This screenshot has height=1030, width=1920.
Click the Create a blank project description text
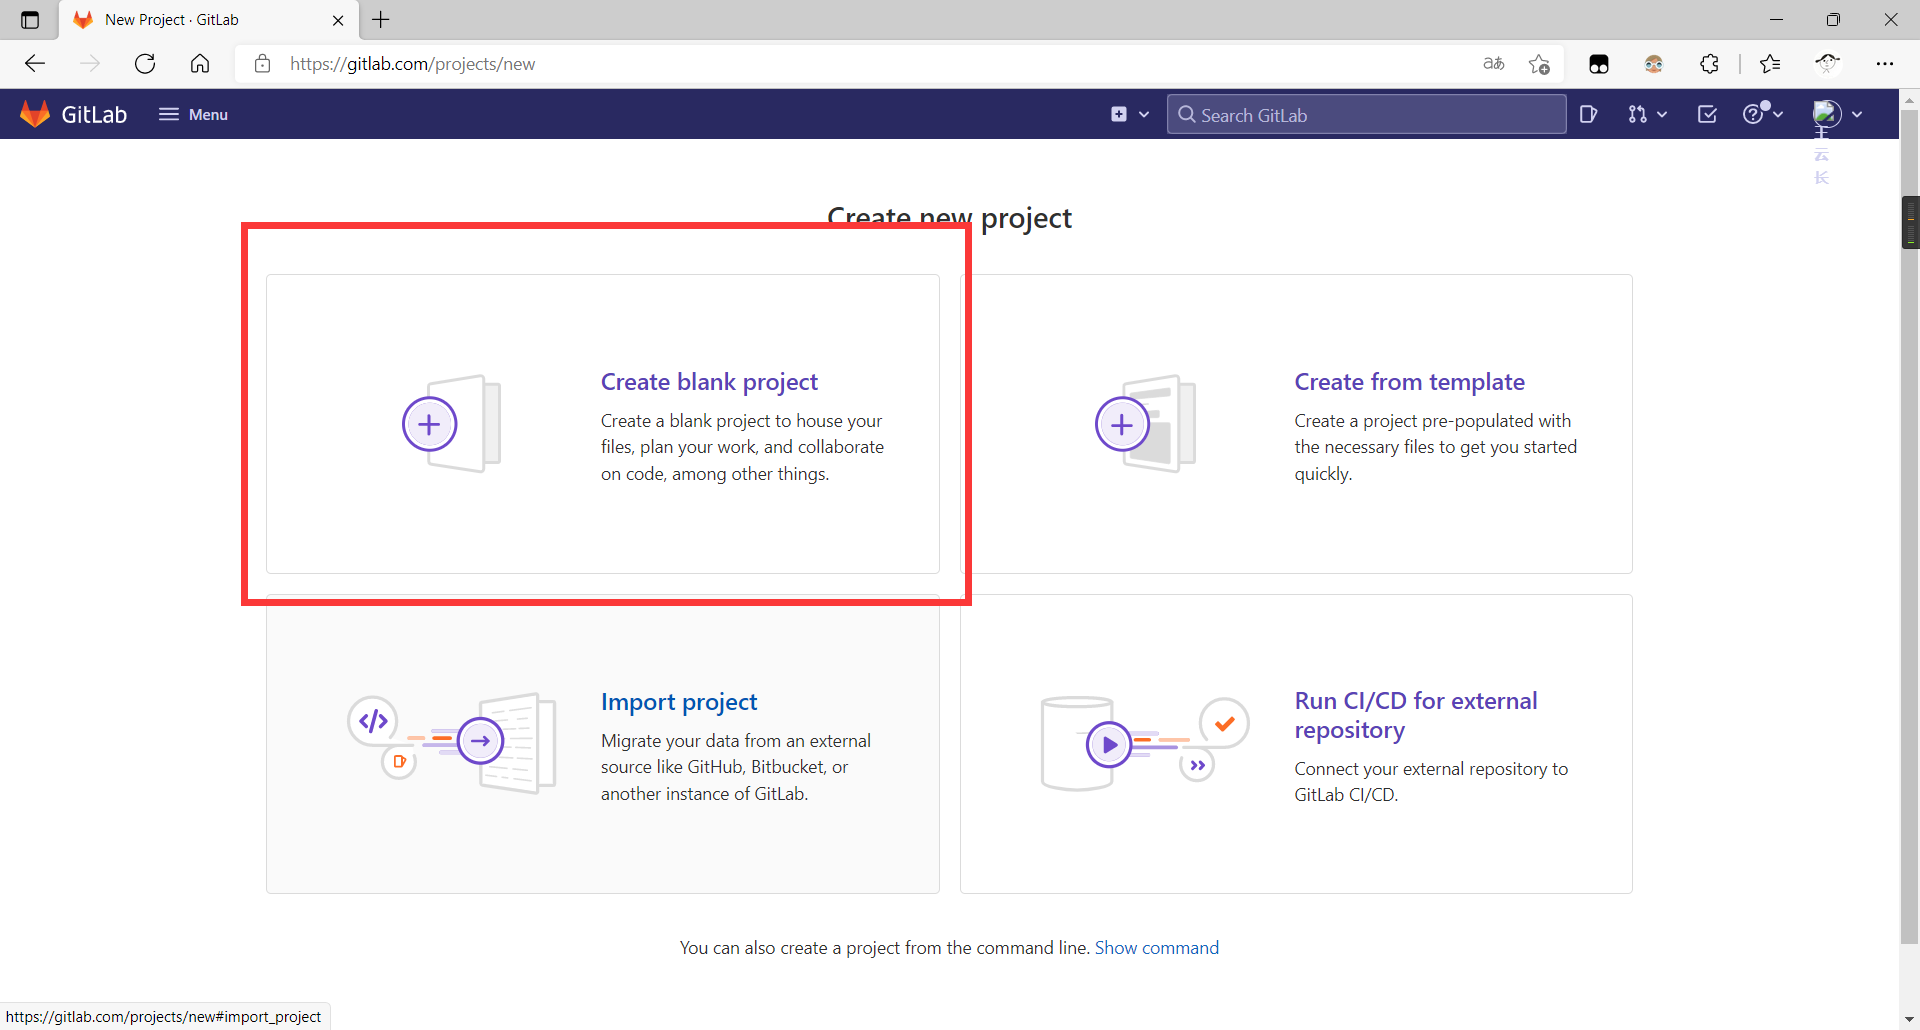[x=742, y=447]
